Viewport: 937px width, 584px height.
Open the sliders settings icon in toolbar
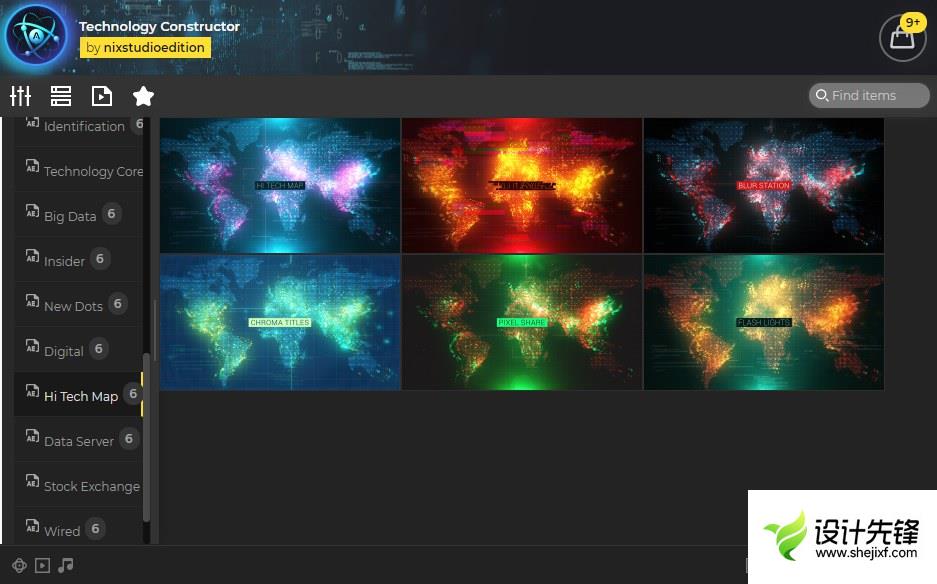point(21,96)
